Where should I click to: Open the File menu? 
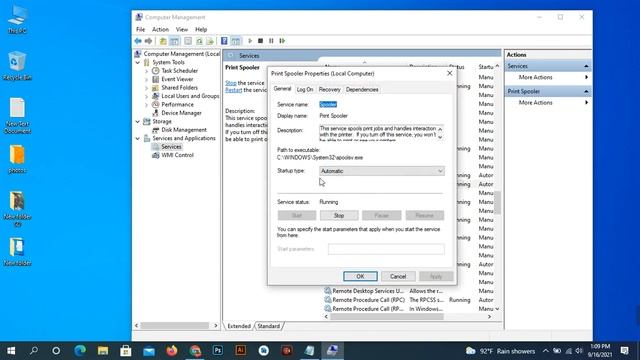140,29
